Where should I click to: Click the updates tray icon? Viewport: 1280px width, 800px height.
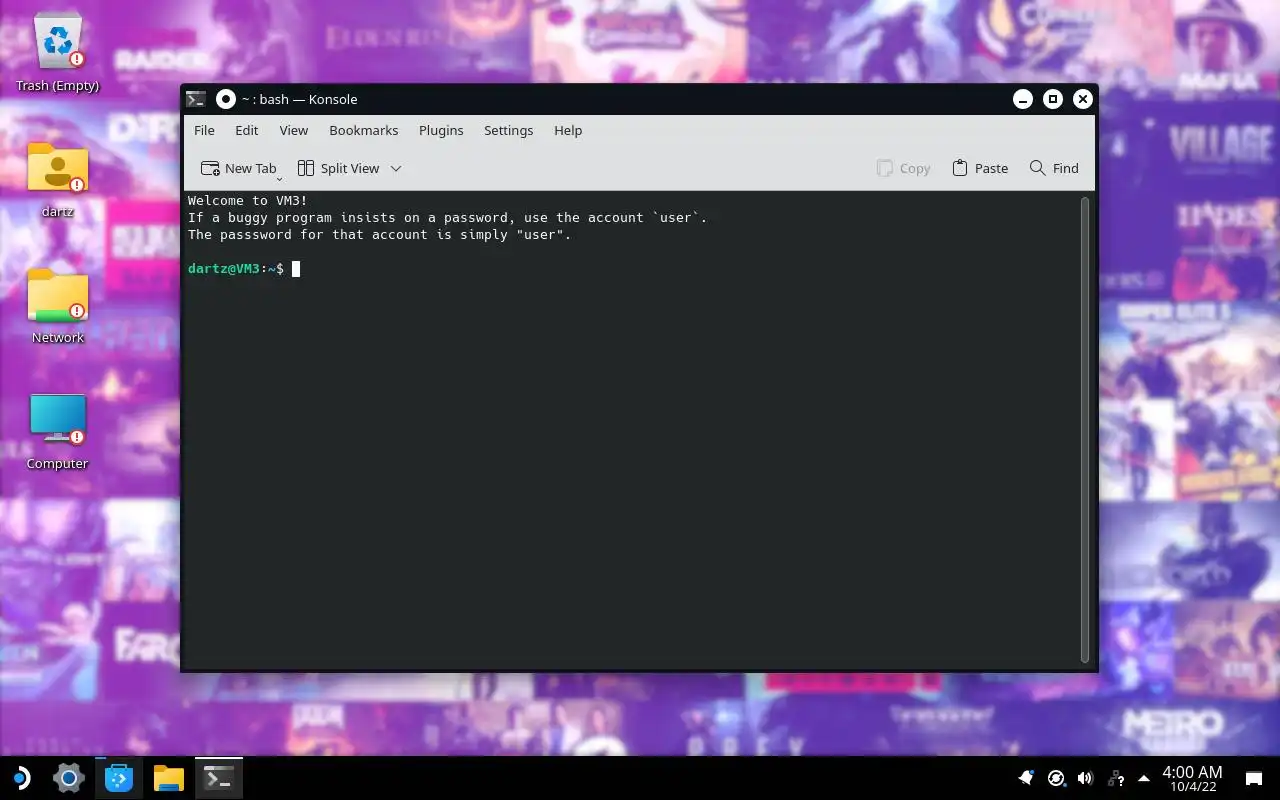1056,778
